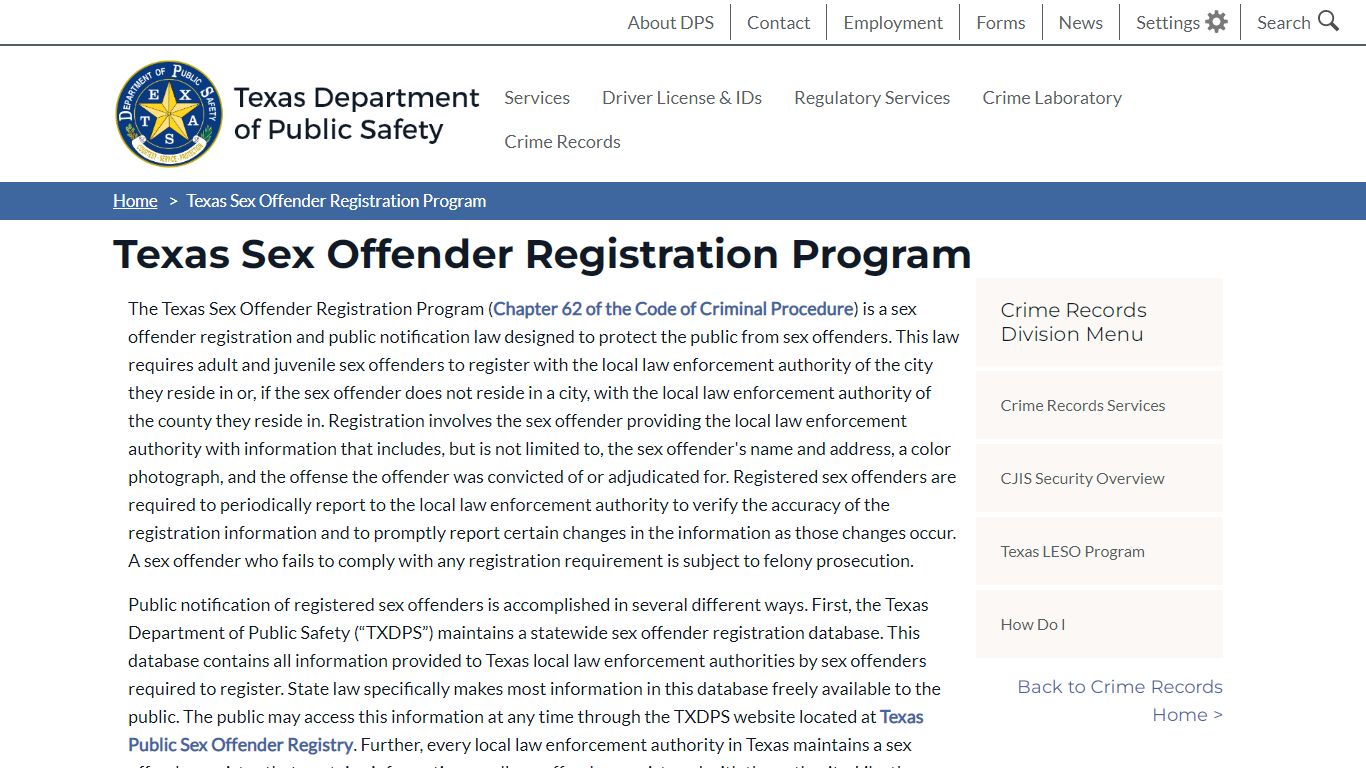Open the Forms page
This screenshot has width=1366, height=768.
tap(1001, 22)
